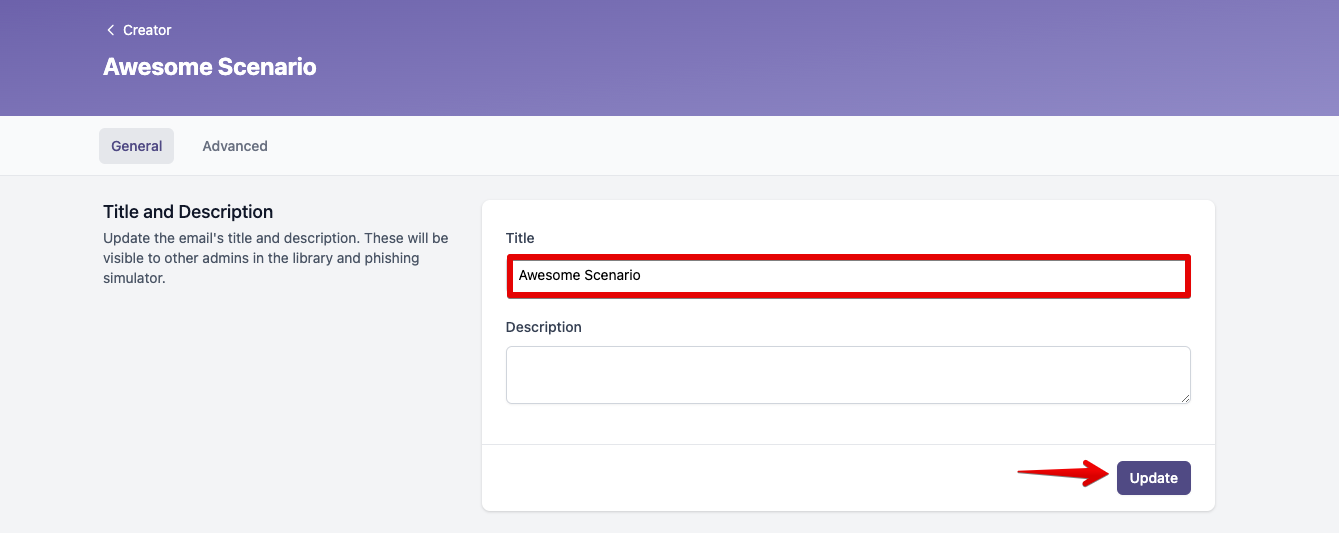Click the Title field label
This screenshot has width=1339, height=533.
(520, 238)
